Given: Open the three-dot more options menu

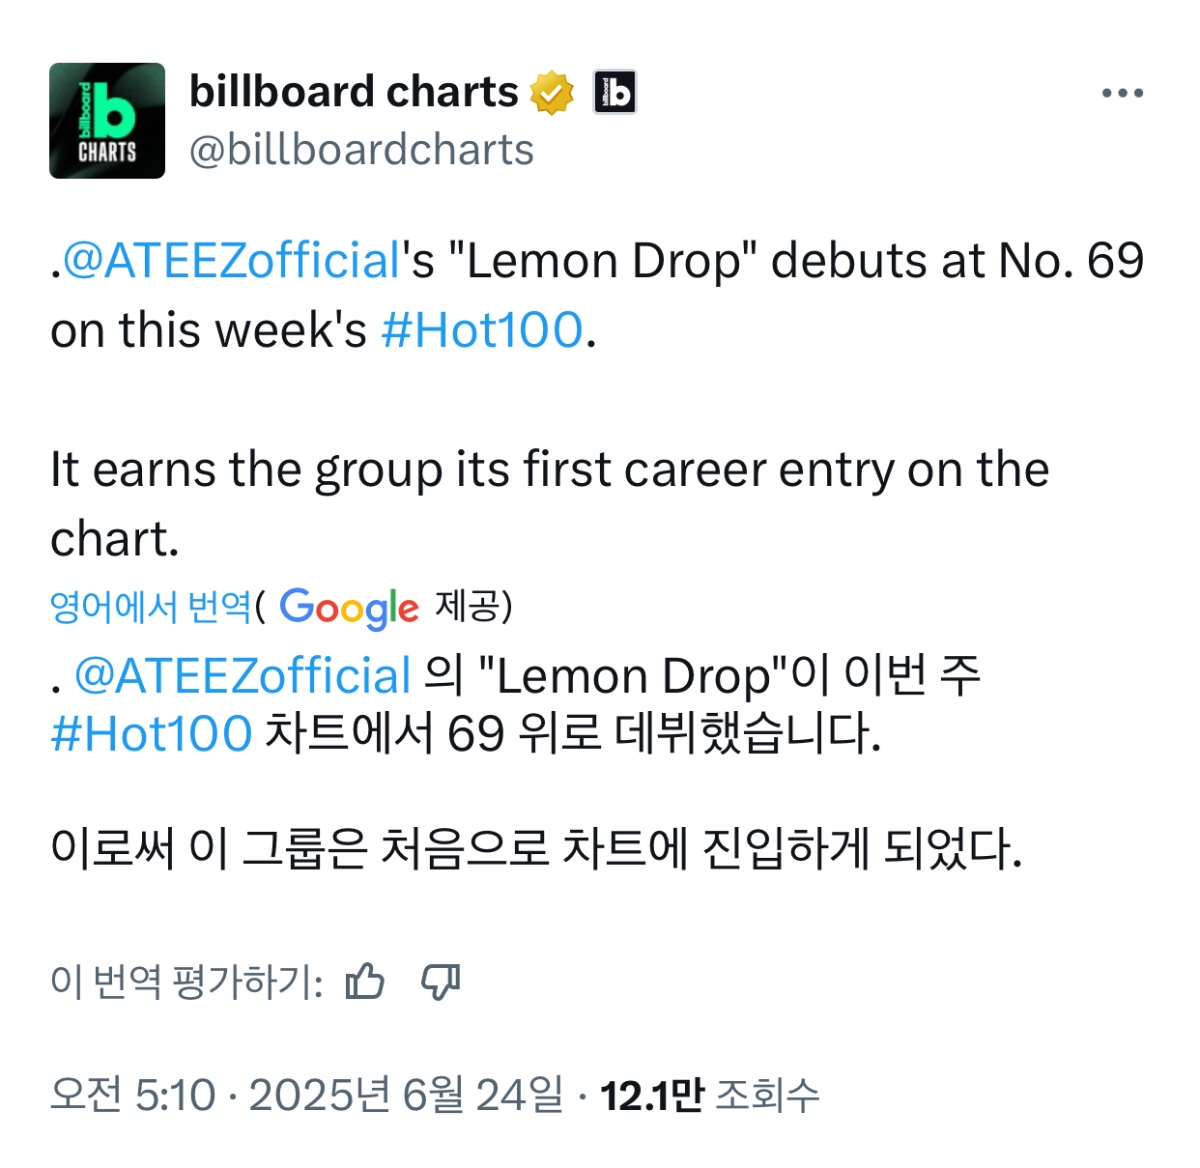Looking at the screenshot, I should [1122, 94].
